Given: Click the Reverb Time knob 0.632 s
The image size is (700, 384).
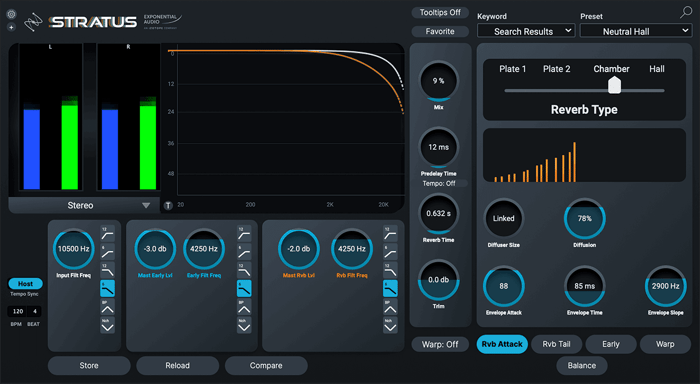Looking at the screenshot, I should coord(438,213).
